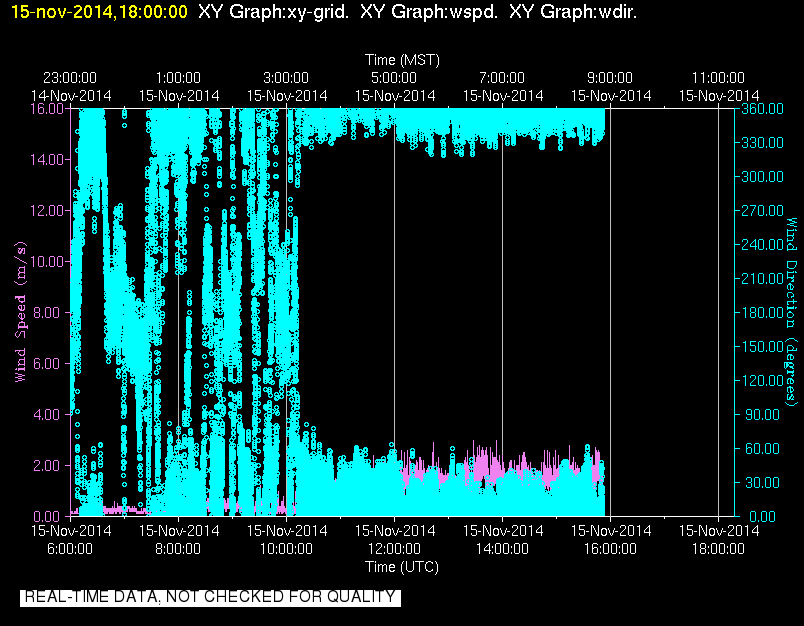Image resolution: width=804 pixels, height=626 pixels.
Task: Click the 240.00 wind direction axis value
Action: [762, 245]
